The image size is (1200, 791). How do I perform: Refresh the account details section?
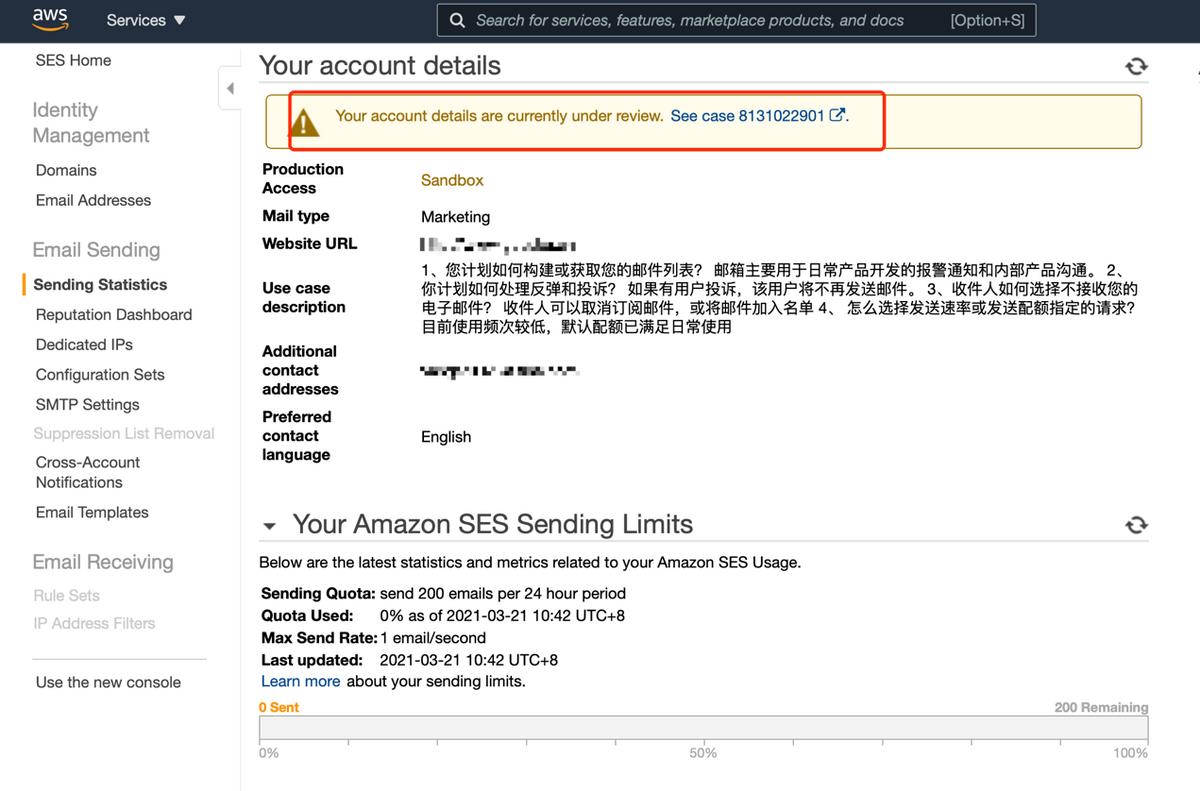1136,67
